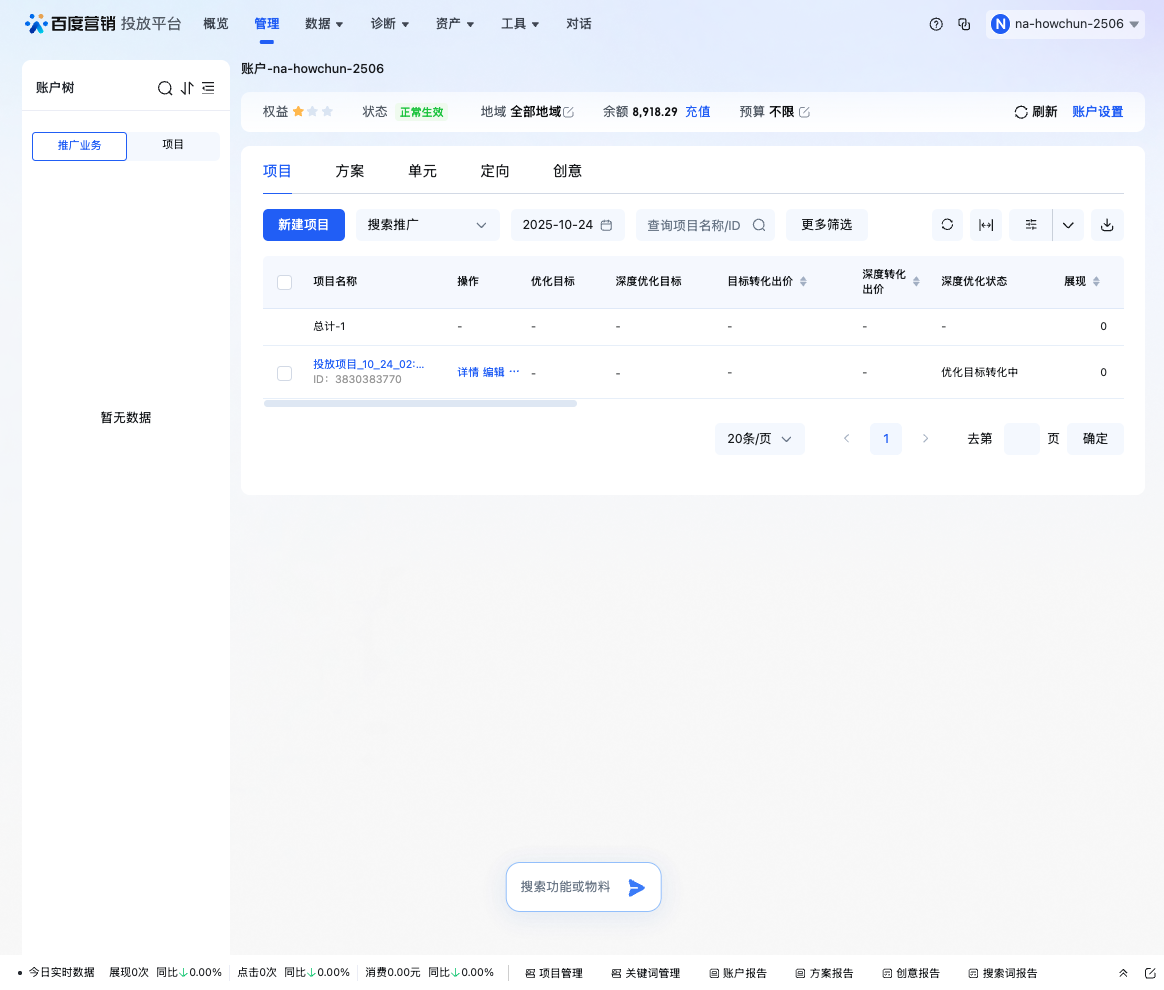The width and height of the screenshot is (1164, 990).
Task: Open the 对话 menu item
Action: 579,23
